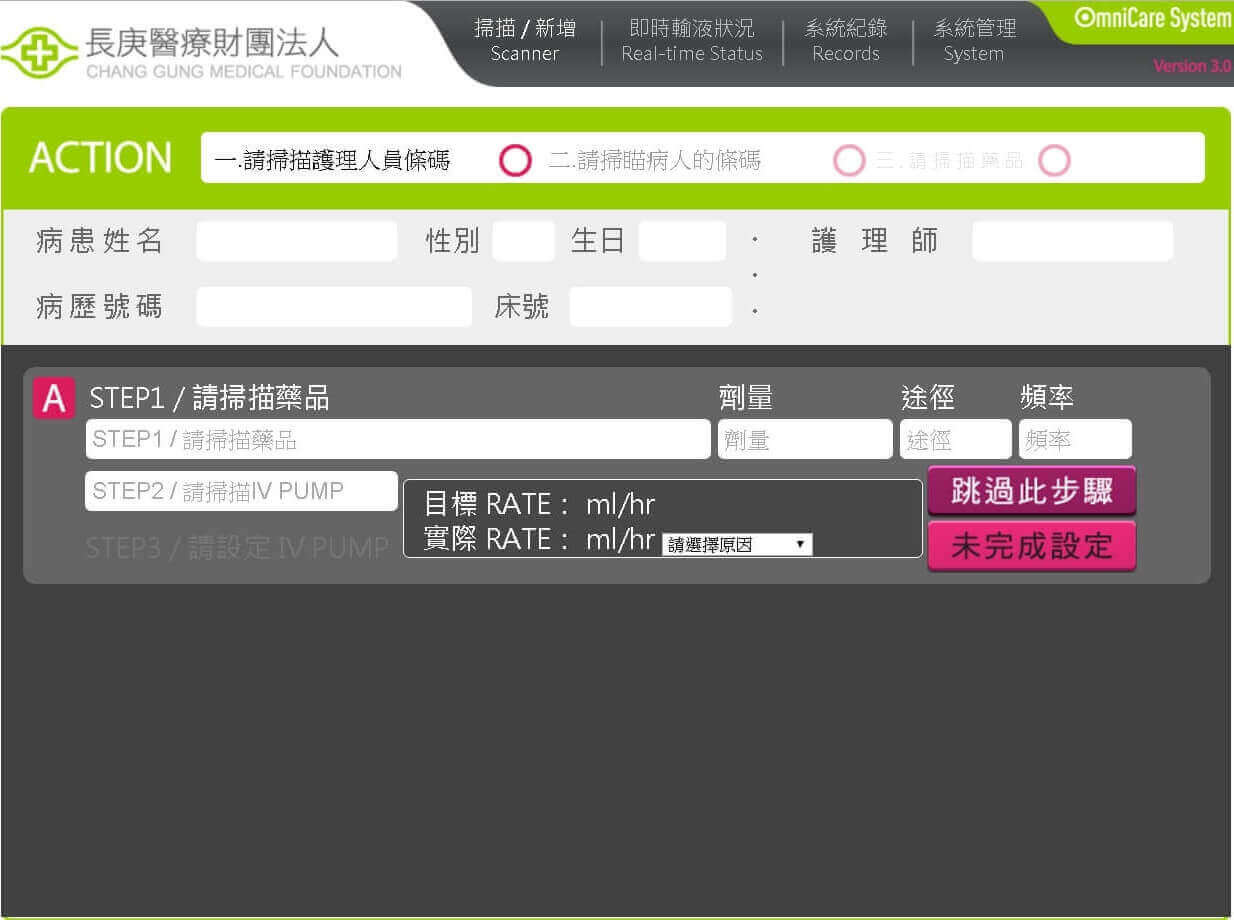Select step two patient barcode circle
The image size is (1234, 920).
point(849,160)
